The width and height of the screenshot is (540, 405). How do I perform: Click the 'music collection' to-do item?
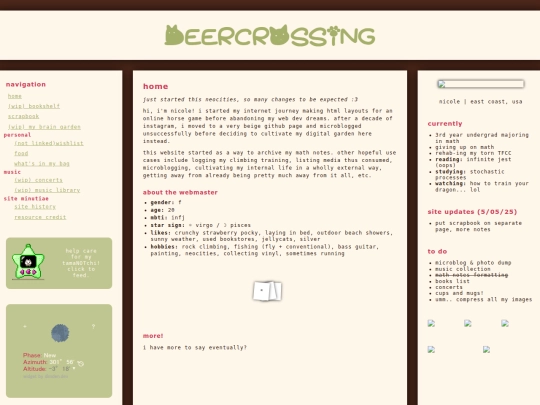463,269
